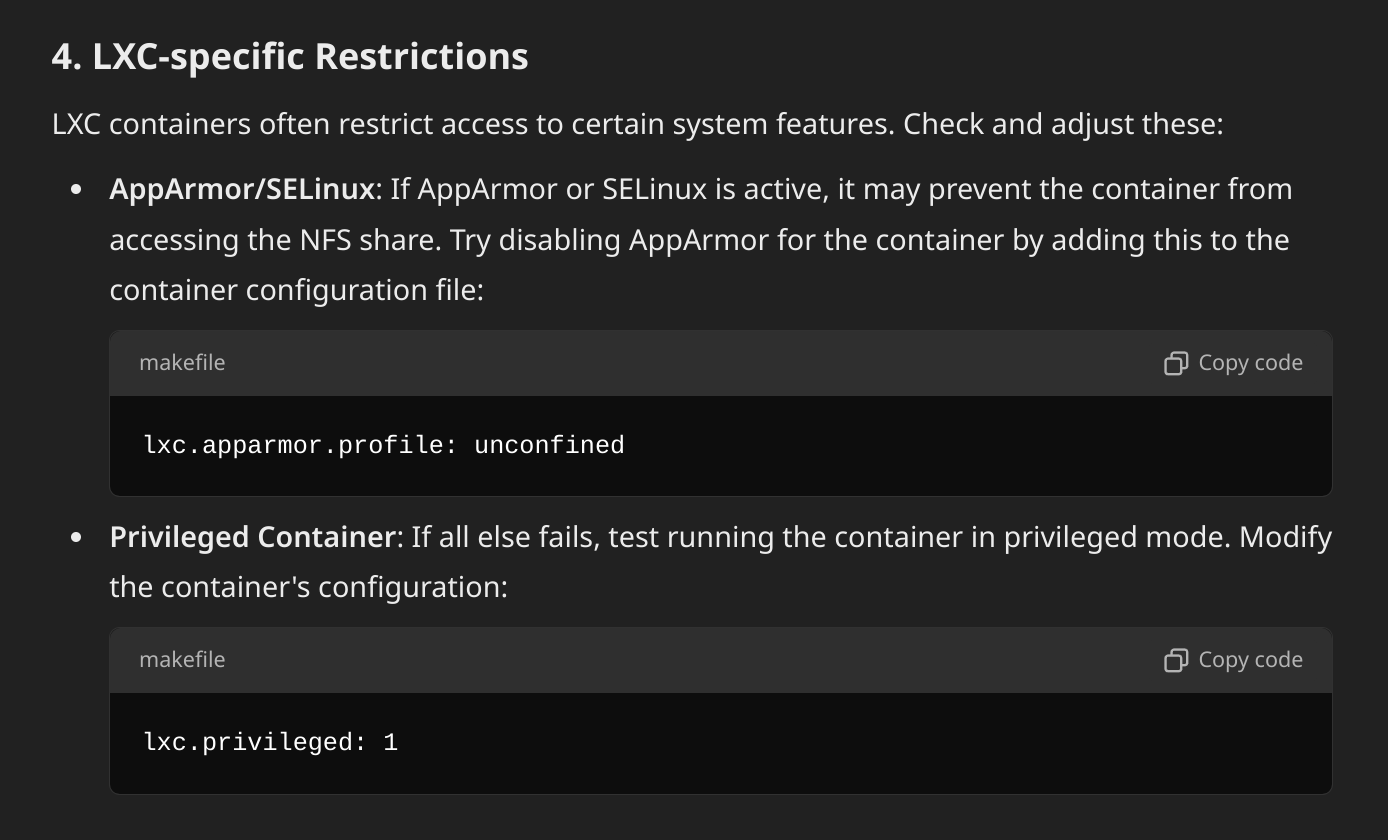Click the word "unconfined" in the code block
Image resolution: width=1388 pixels, height=840 pixels.
tap(549, 445)
